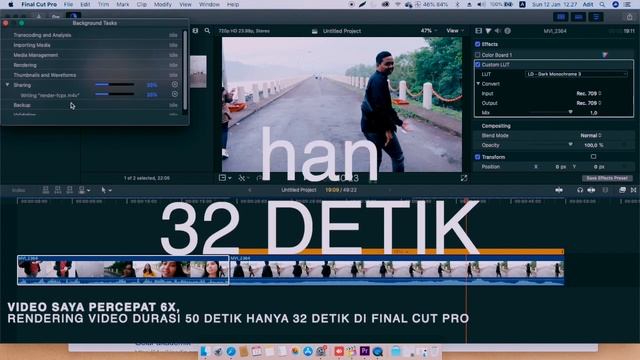
Task: Open Spotlight search in the menu bar
Action: [602, 4]
